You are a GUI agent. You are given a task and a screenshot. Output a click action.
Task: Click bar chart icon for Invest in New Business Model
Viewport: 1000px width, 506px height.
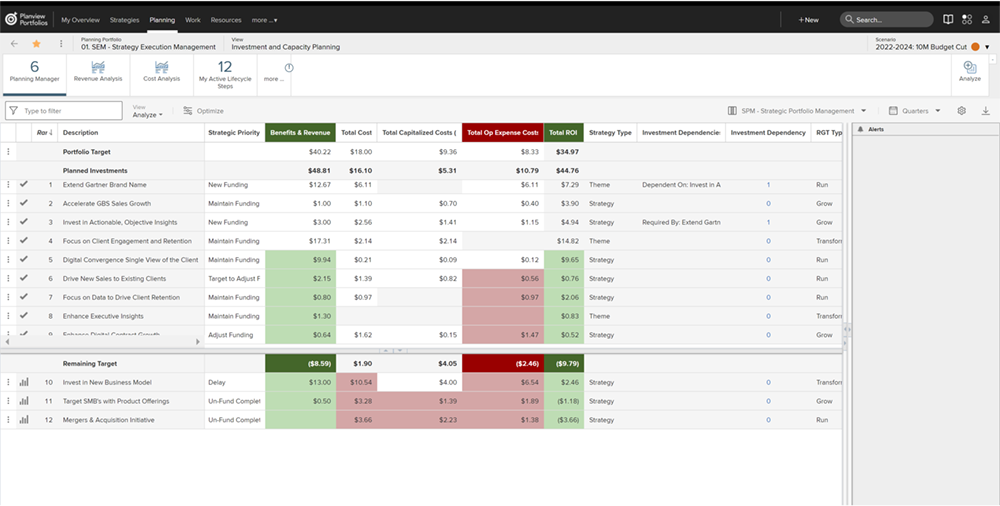(x=23, y=382)
